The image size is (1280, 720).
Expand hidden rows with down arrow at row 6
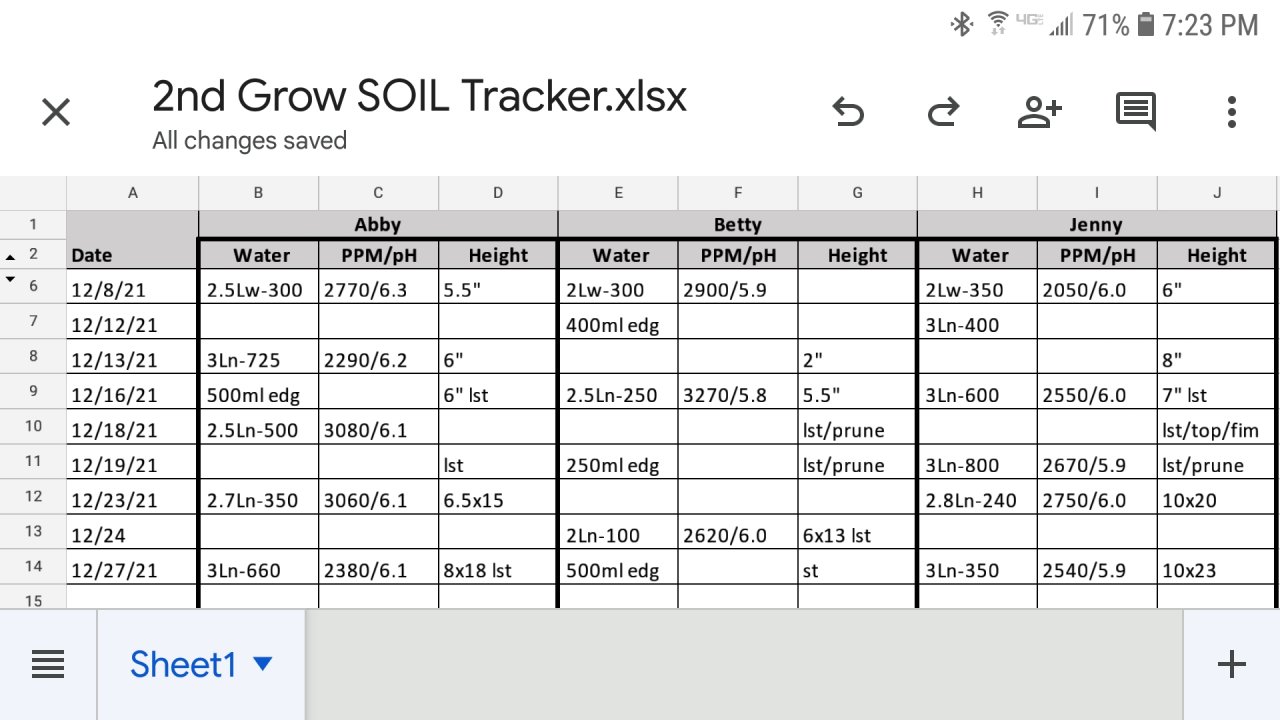11,280
